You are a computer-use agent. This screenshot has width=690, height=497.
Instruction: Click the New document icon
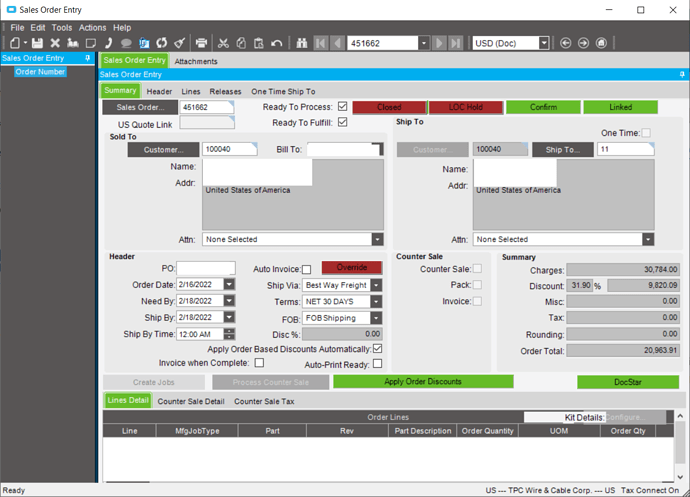point(15,43)
